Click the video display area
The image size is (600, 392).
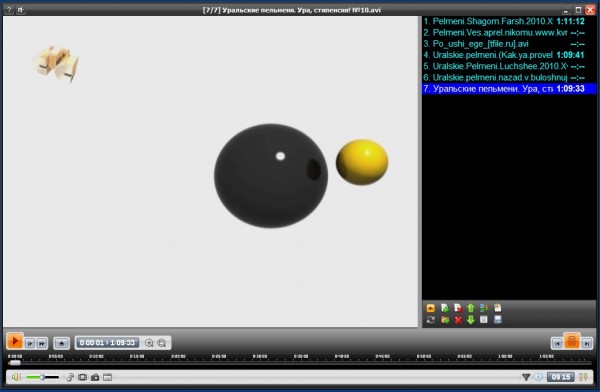coord(210,172)
